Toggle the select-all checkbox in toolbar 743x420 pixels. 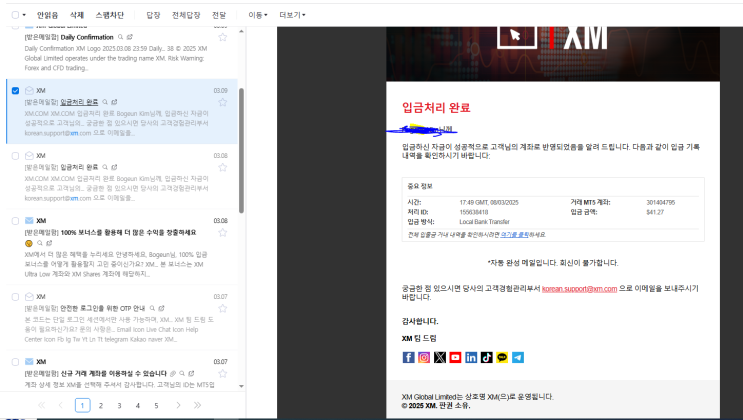[15, 15]
